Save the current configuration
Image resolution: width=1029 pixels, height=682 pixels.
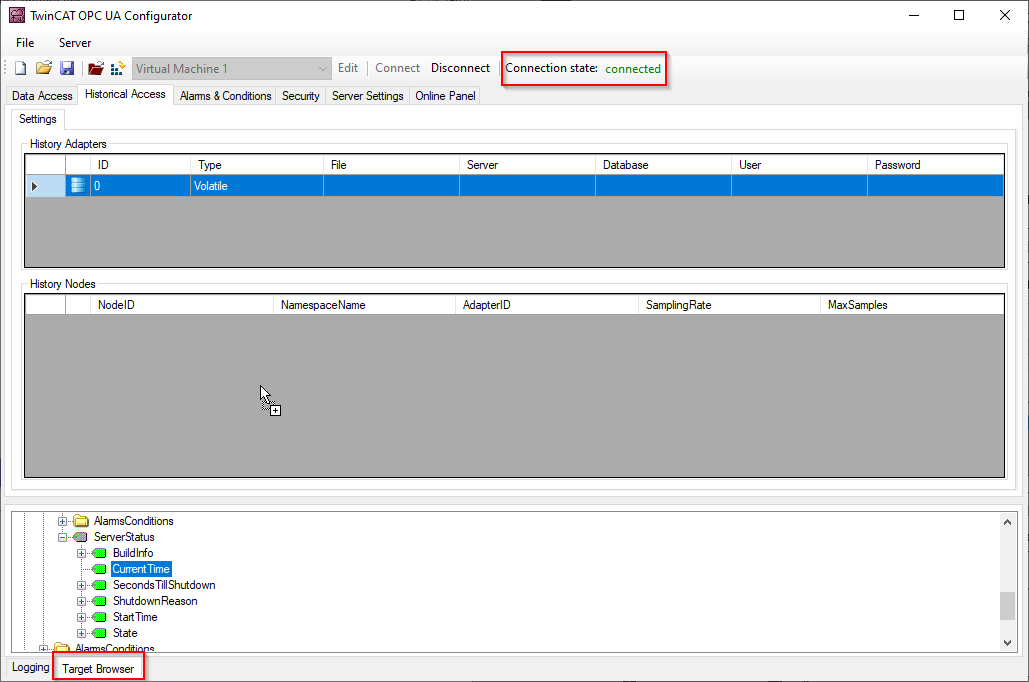67,68
